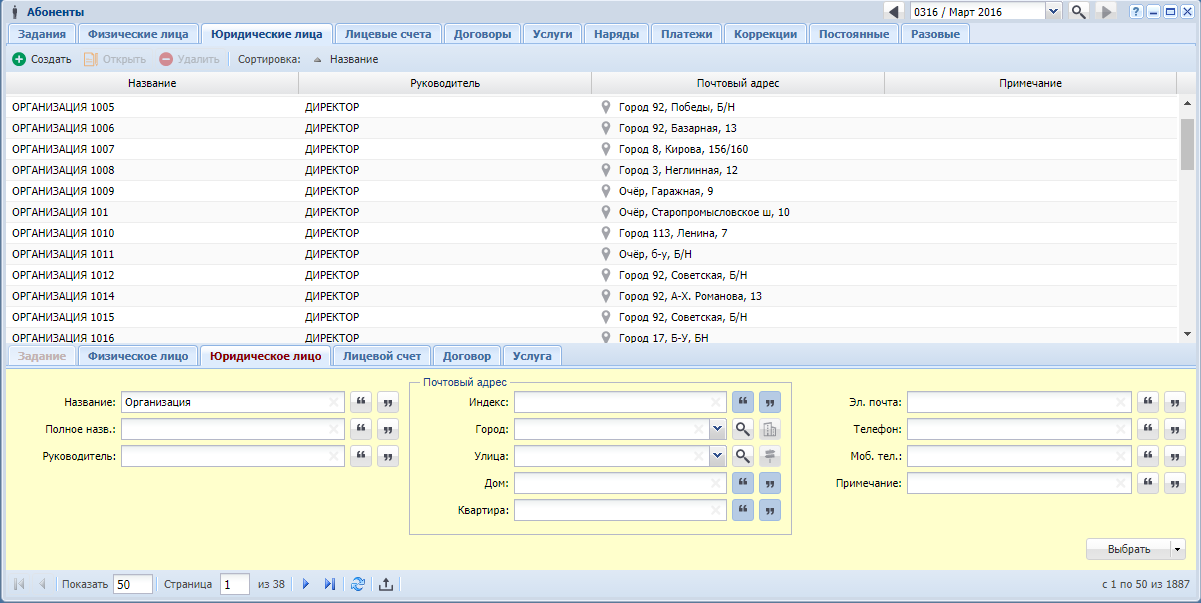Open street directory signpost icon beside Улица

click(x=769, y=456)
